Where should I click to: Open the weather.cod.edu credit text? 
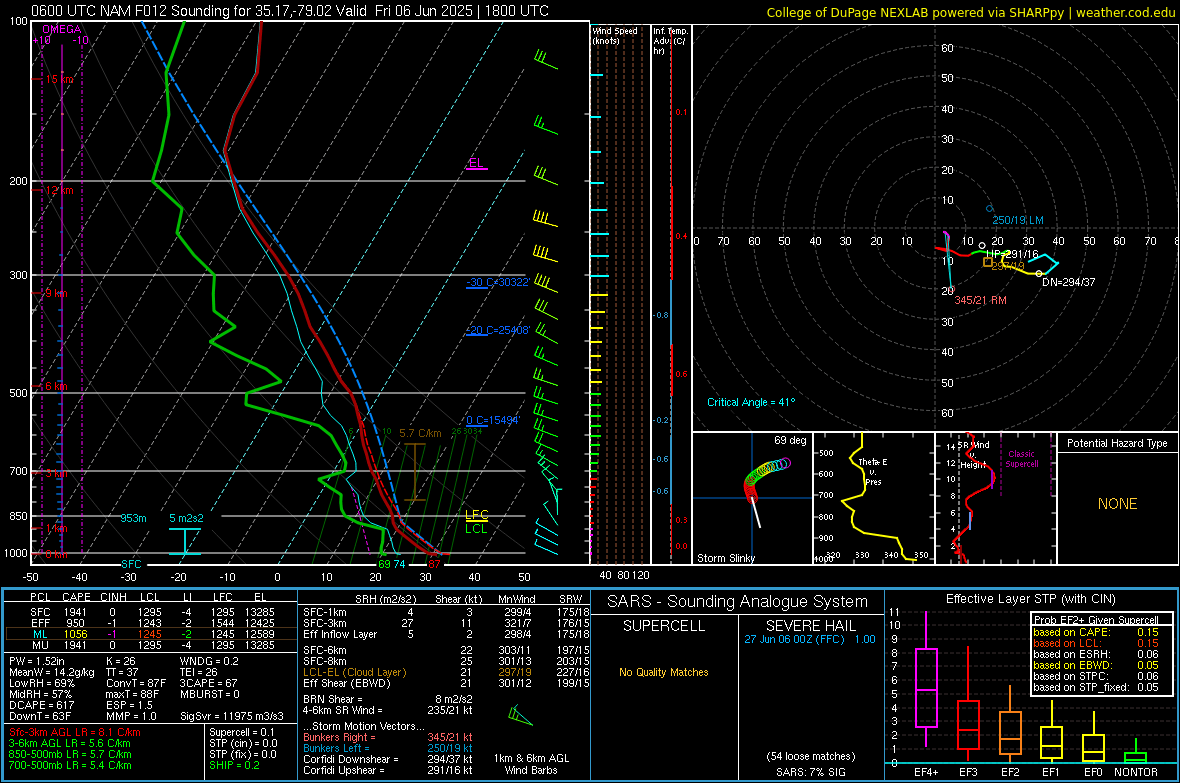click(970, 12)
